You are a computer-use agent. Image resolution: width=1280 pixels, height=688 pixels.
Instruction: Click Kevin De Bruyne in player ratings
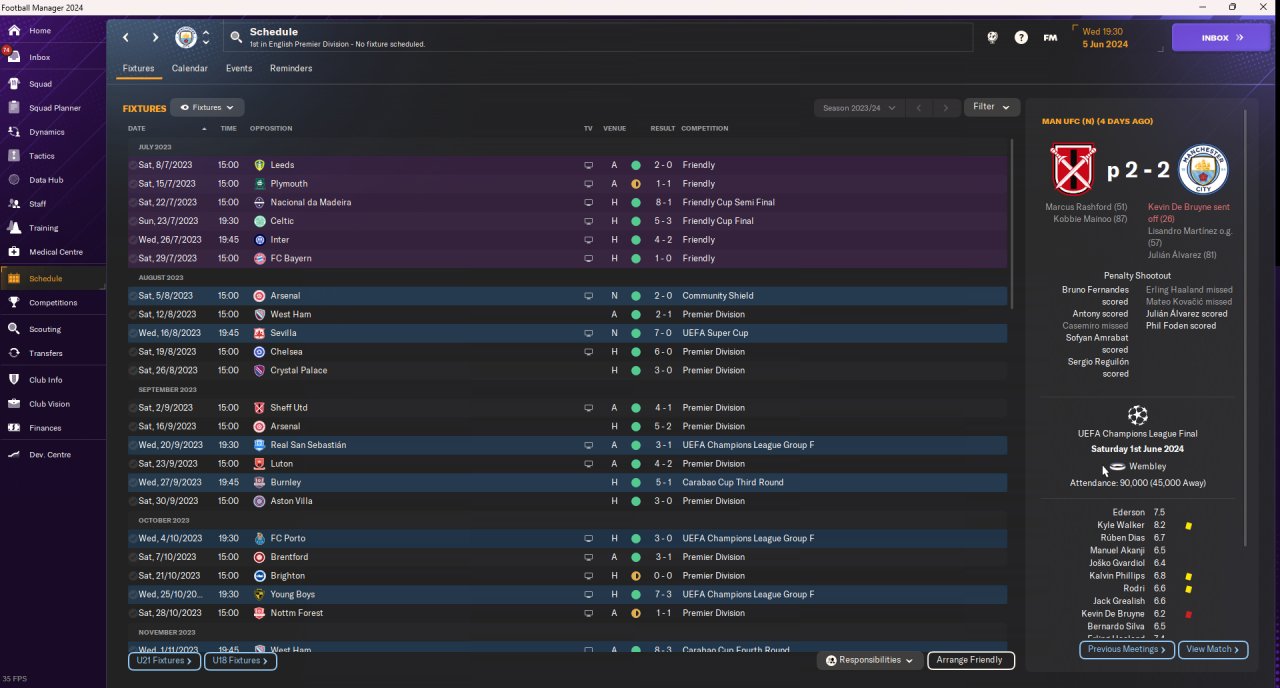click(1113, 614)
